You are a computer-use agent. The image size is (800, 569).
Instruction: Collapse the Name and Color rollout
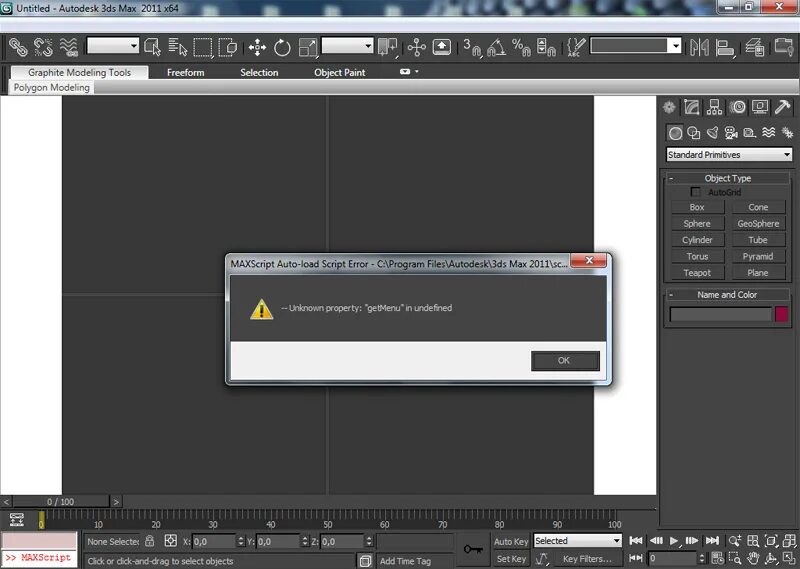pos(728,294)
